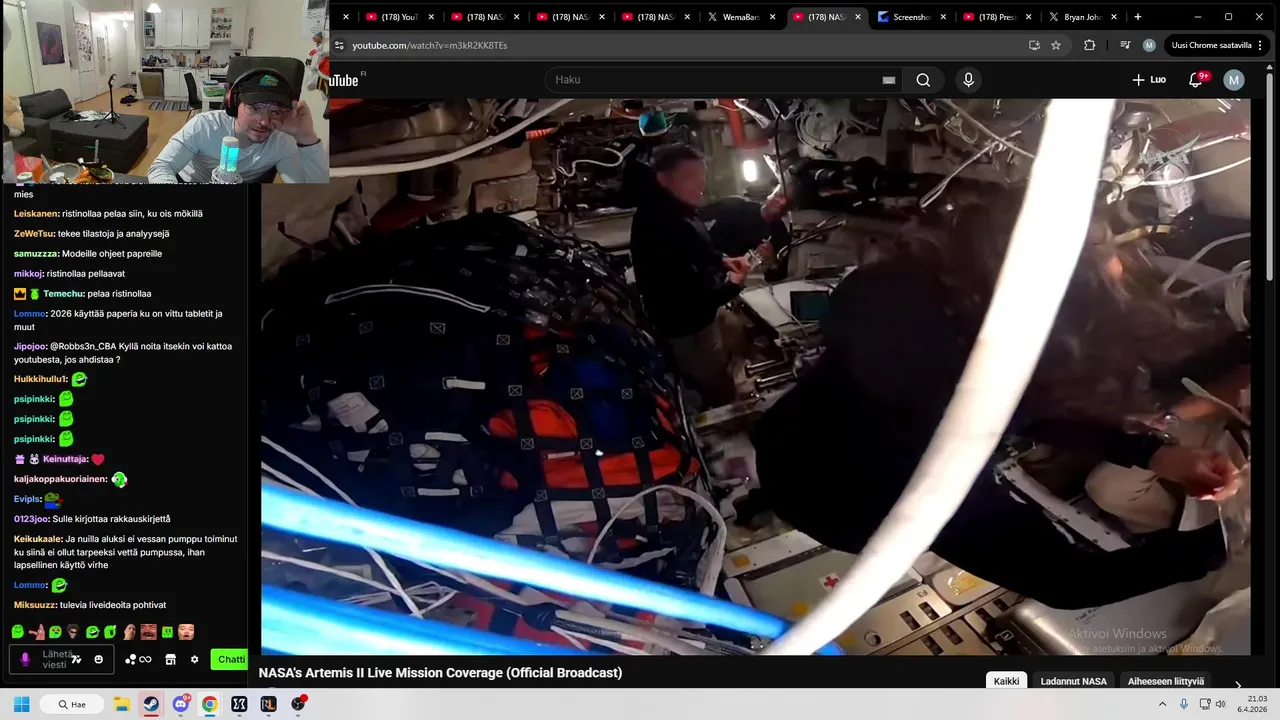
Task: Open the volume control in system tray
Action: tap(1220, 704)
